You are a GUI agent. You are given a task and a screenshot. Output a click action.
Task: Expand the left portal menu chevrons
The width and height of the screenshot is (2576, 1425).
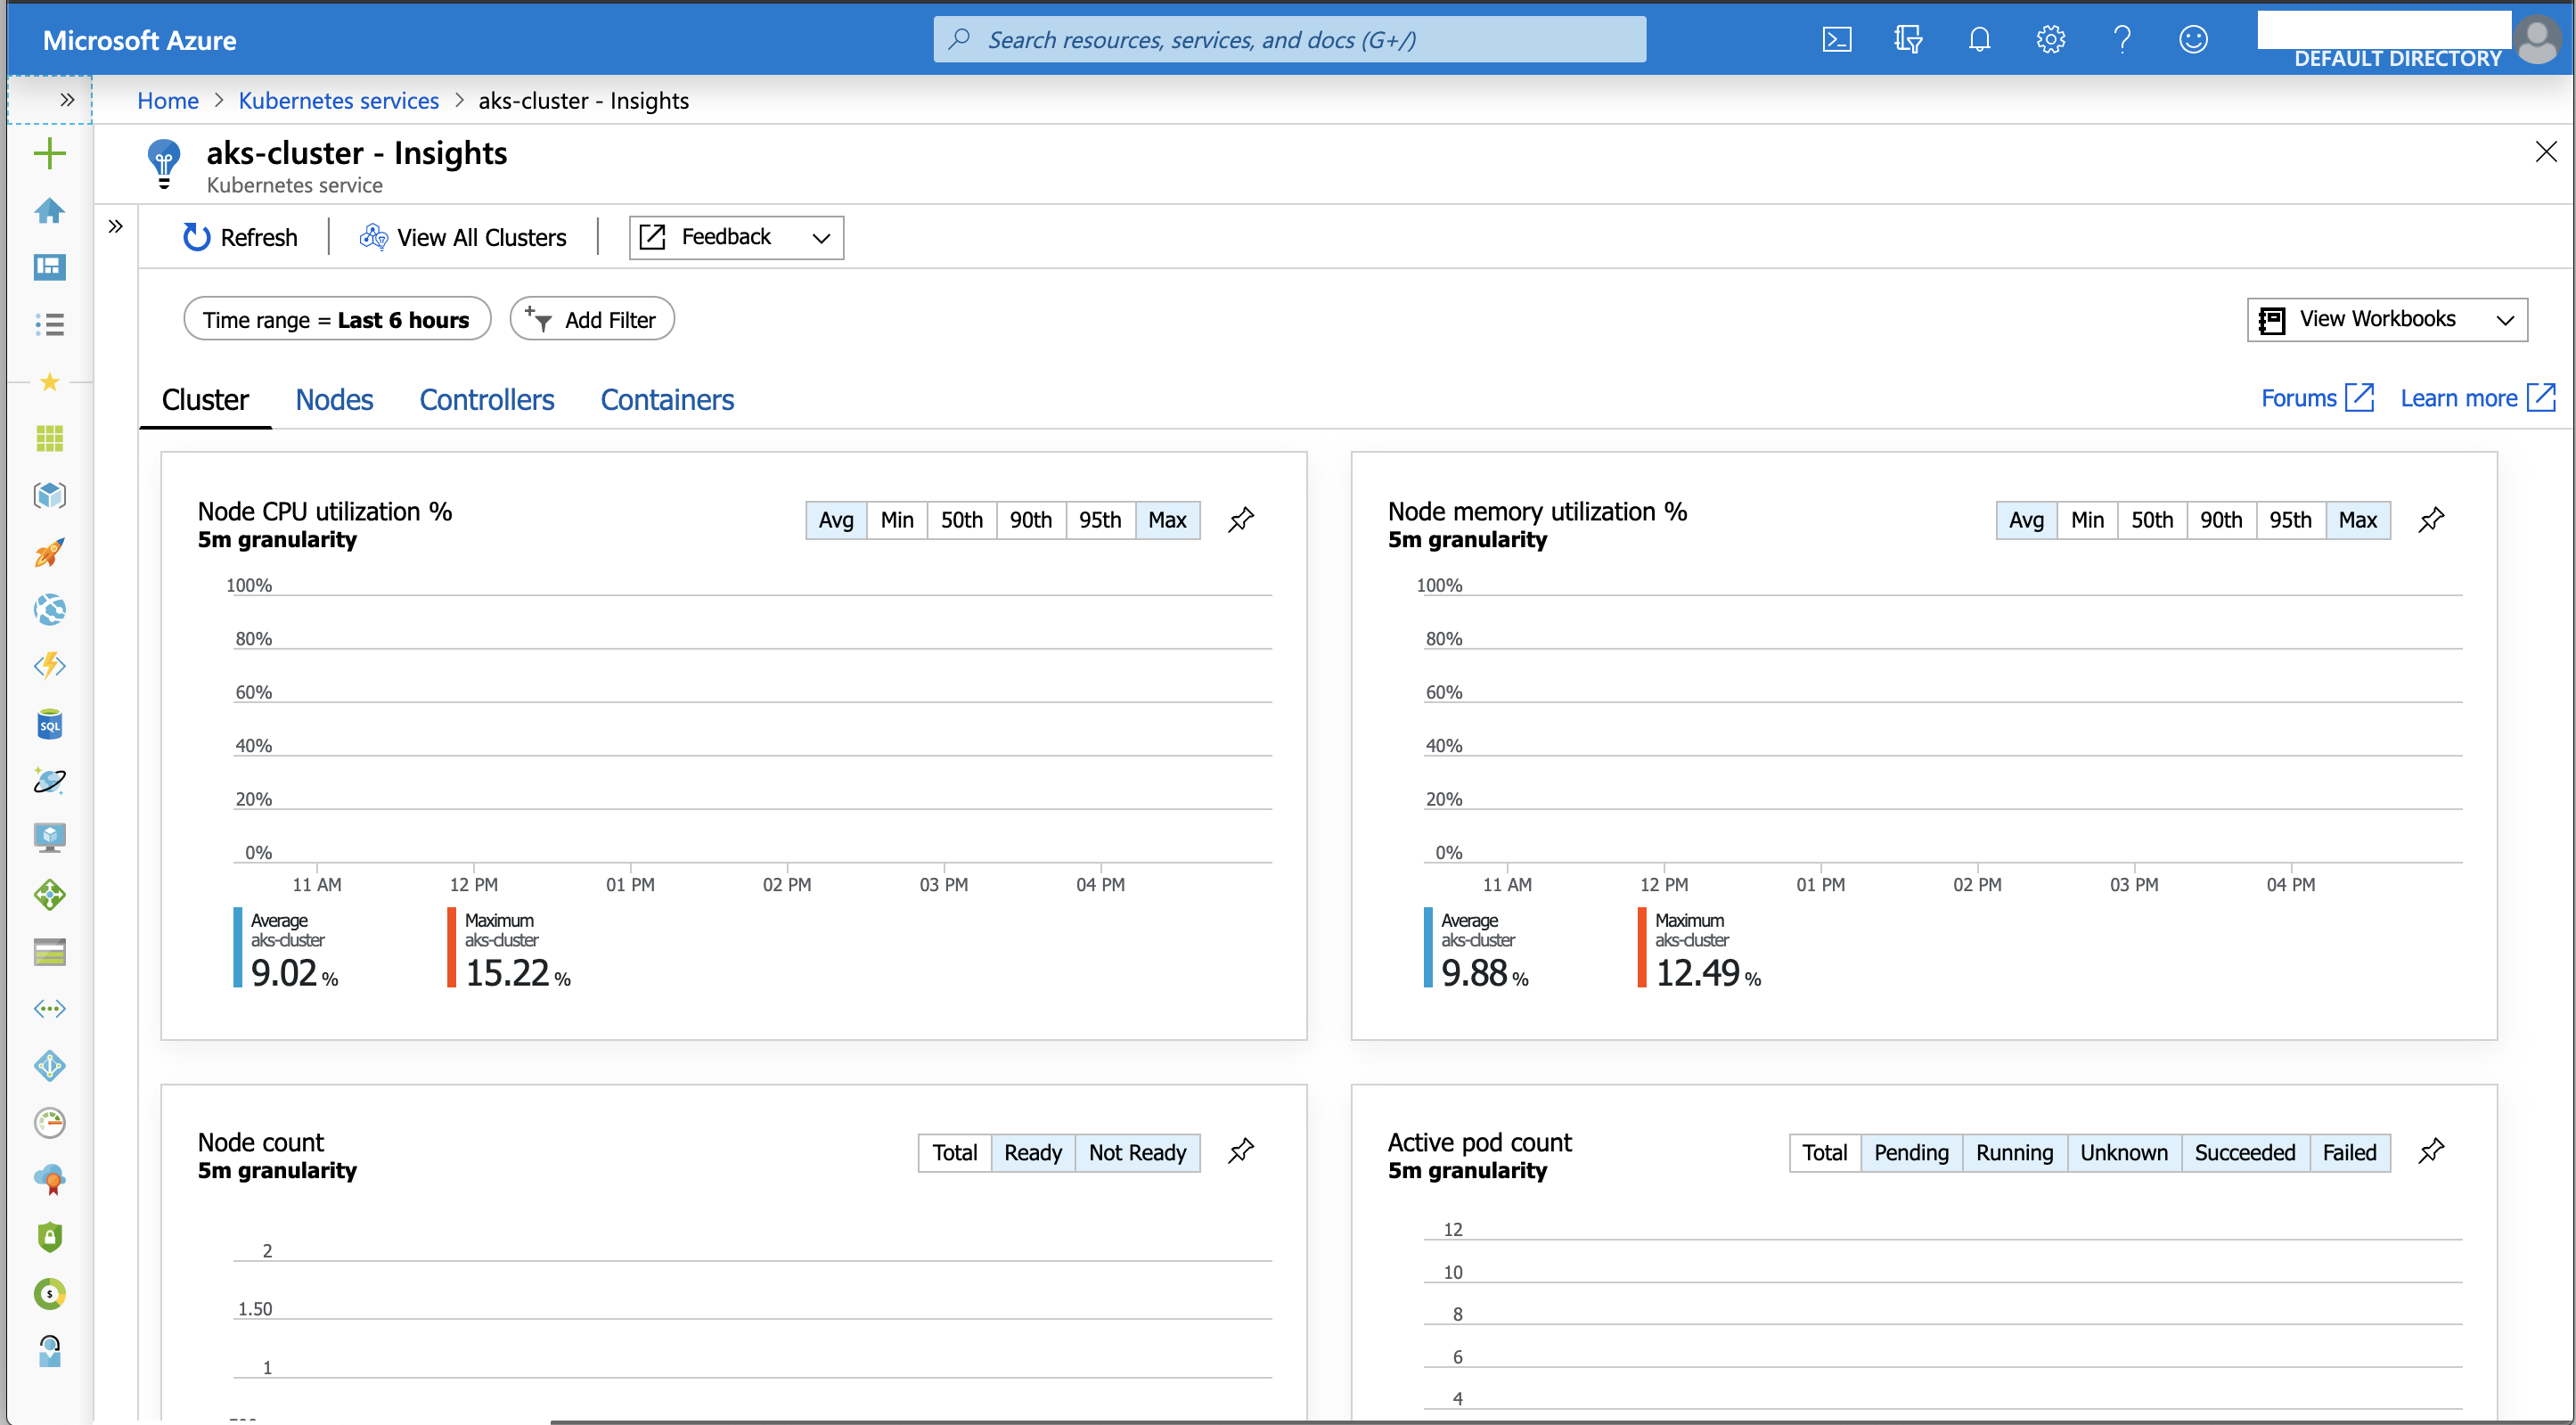(67, 99)
